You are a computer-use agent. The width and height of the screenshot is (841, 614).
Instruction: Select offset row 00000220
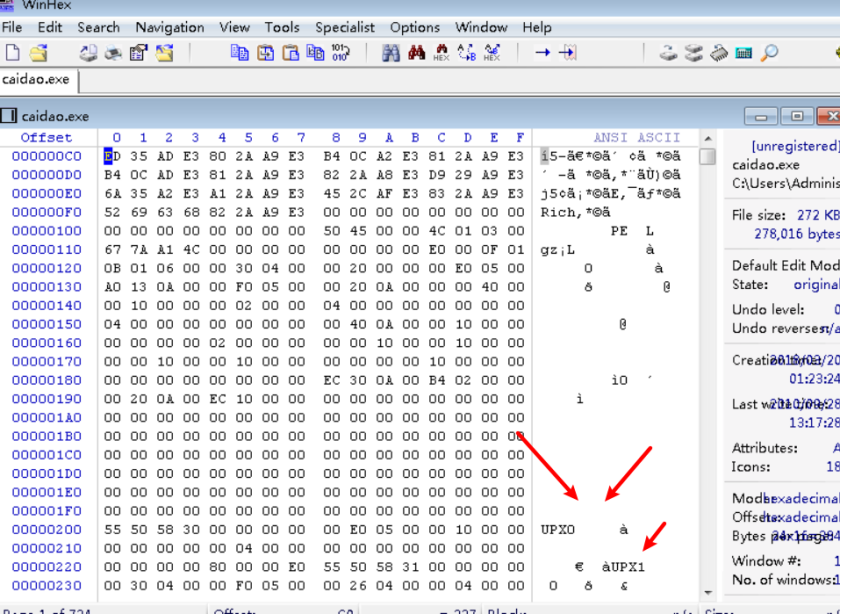(x=47, y=567)
